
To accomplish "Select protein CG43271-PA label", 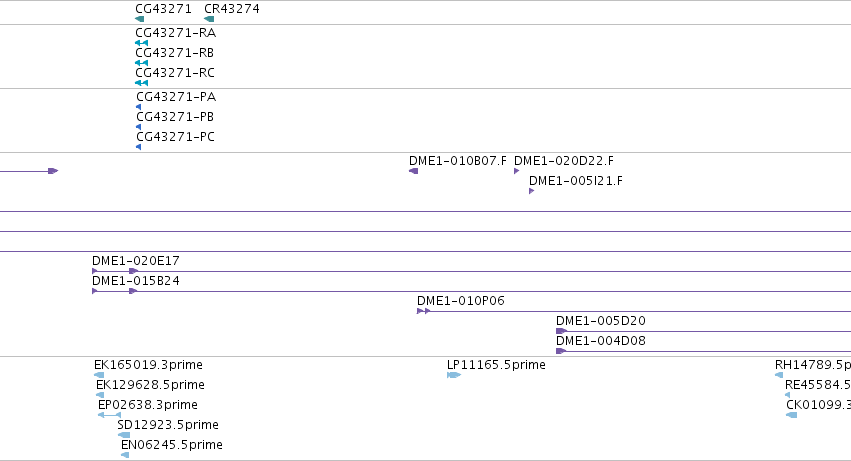I will tap(176, 97).
